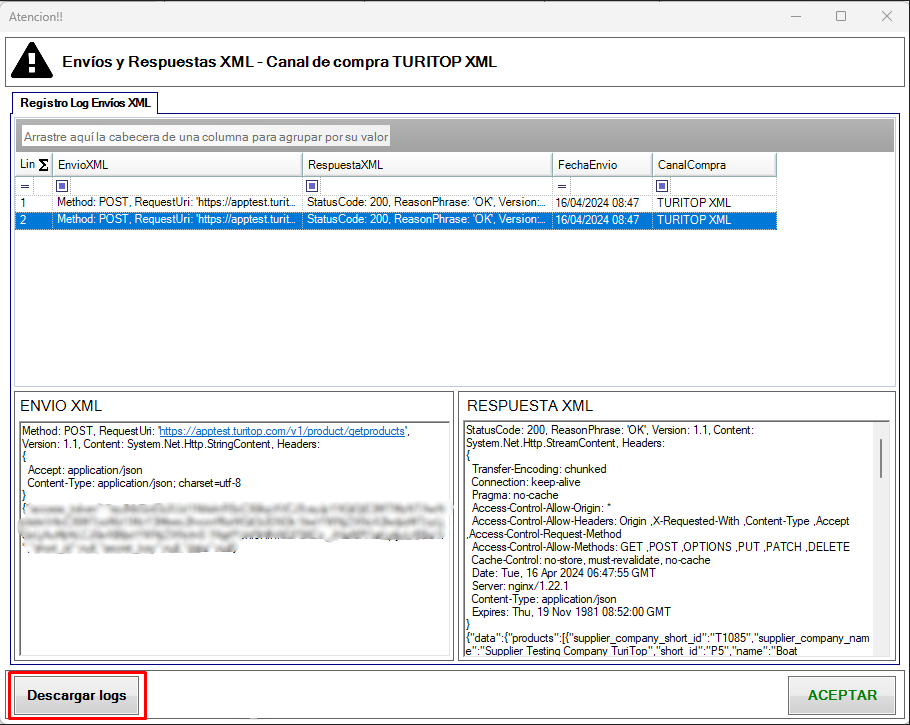Click the FechaEnvio cell in highlighted row 2
This screenshot has height=725, width=910.
click(x=602, y=220)
